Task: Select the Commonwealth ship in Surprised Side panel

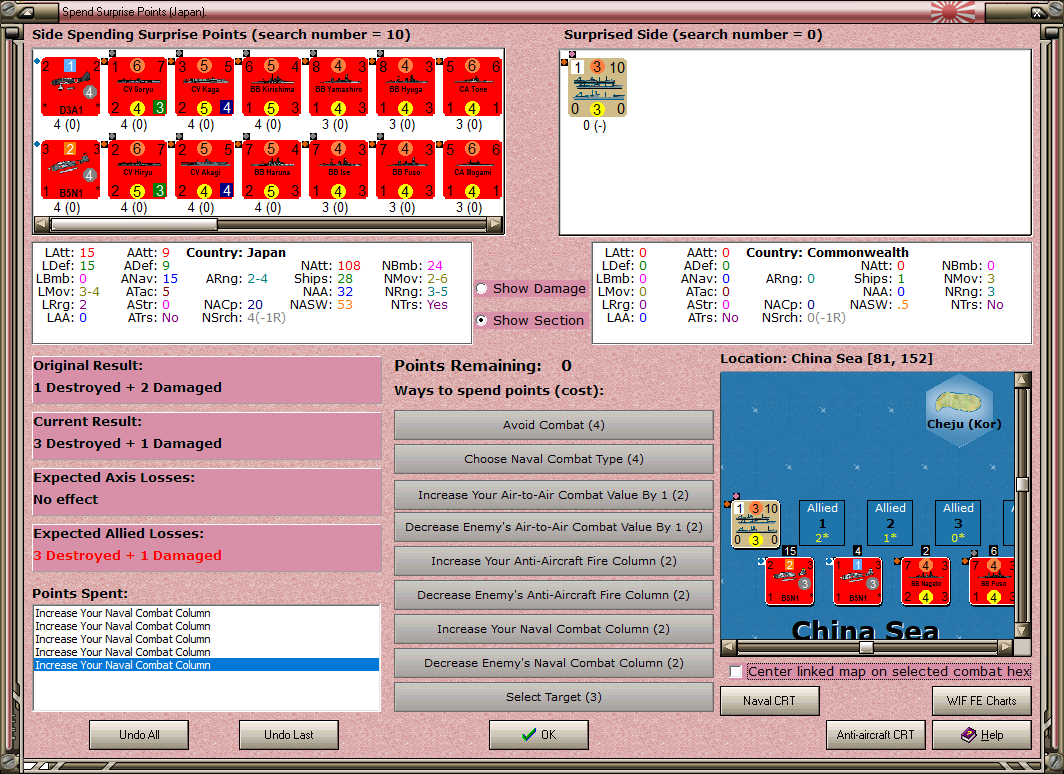Action: 598,88
